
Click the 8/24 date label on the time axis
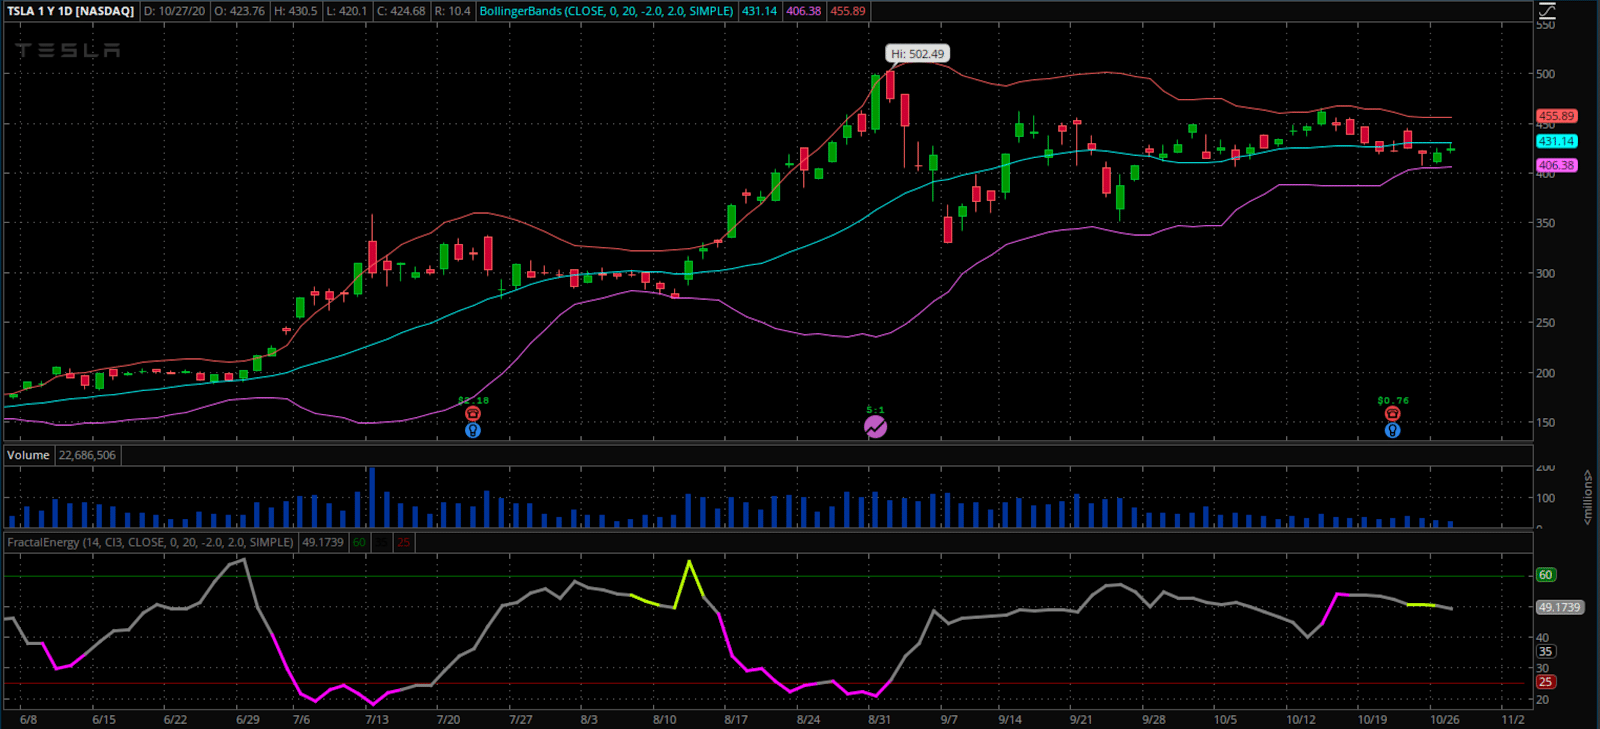[x=808, y=719]
